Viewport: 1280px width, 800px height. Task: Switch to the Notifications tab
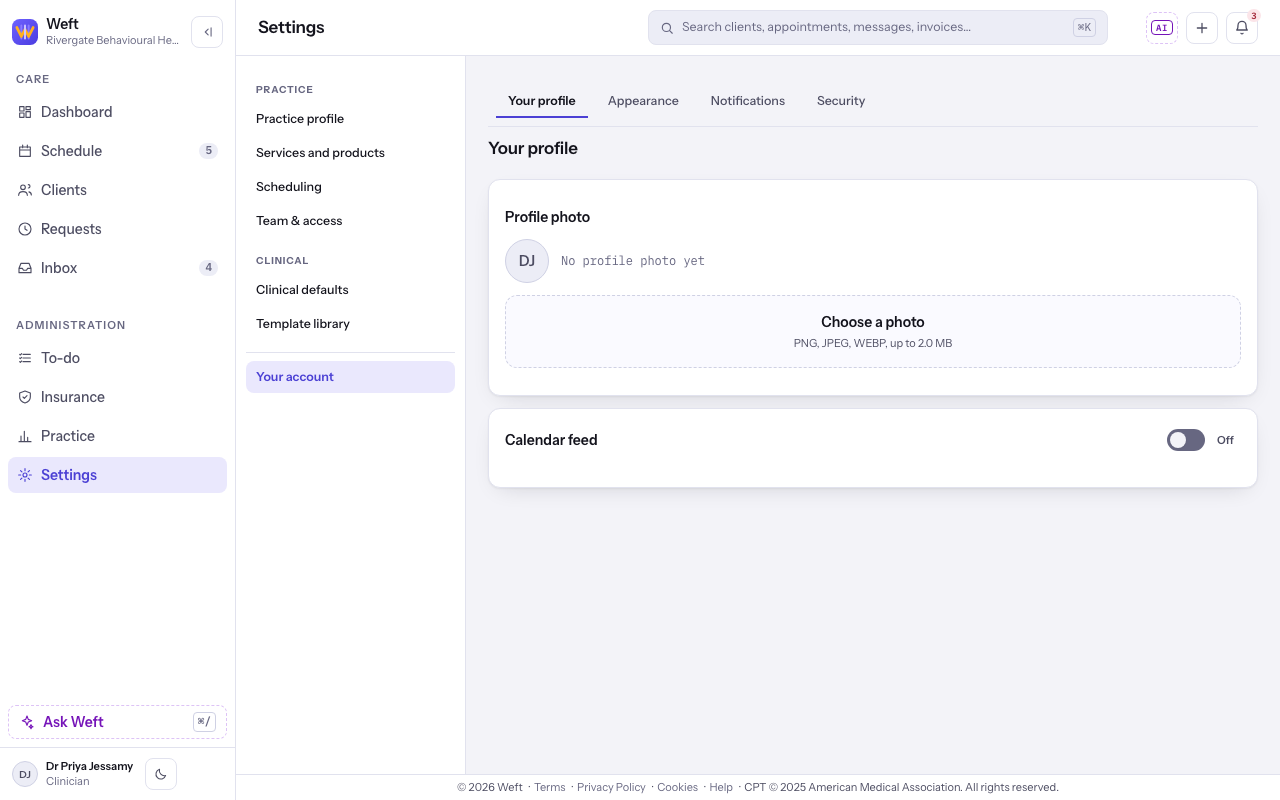coord(748,101)
